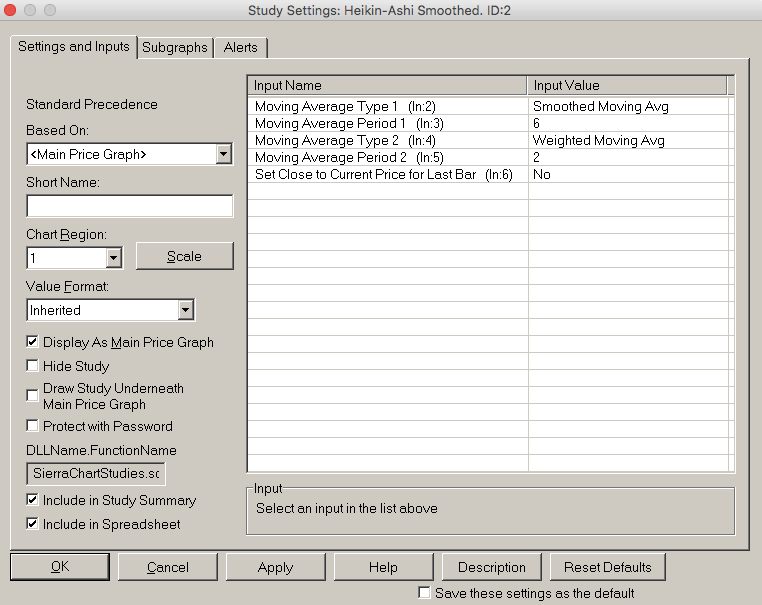This screenshot has height=605, width=762.
Task: Select the Moving Average Type 1 input row
Action: (x=386, y=106)
